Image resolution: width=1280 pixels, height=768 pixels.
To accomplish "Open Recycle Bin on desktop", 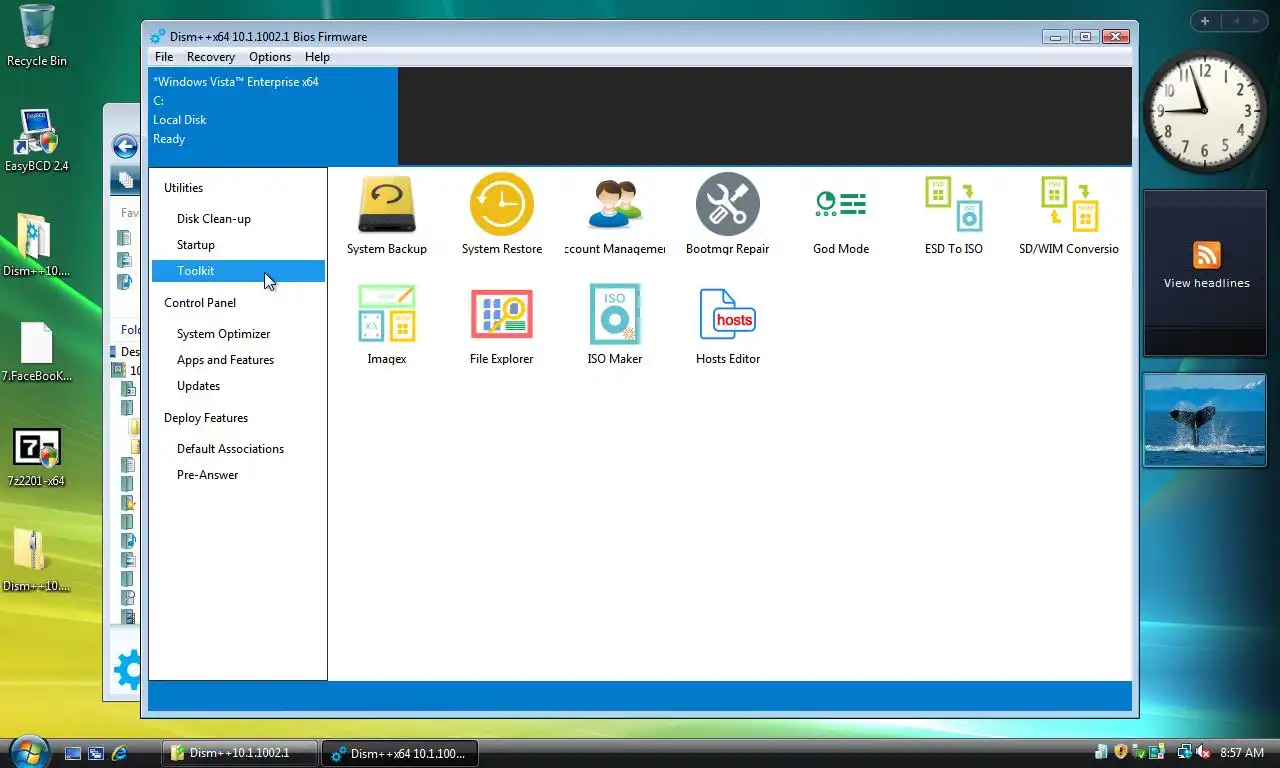I will (37, 36).
